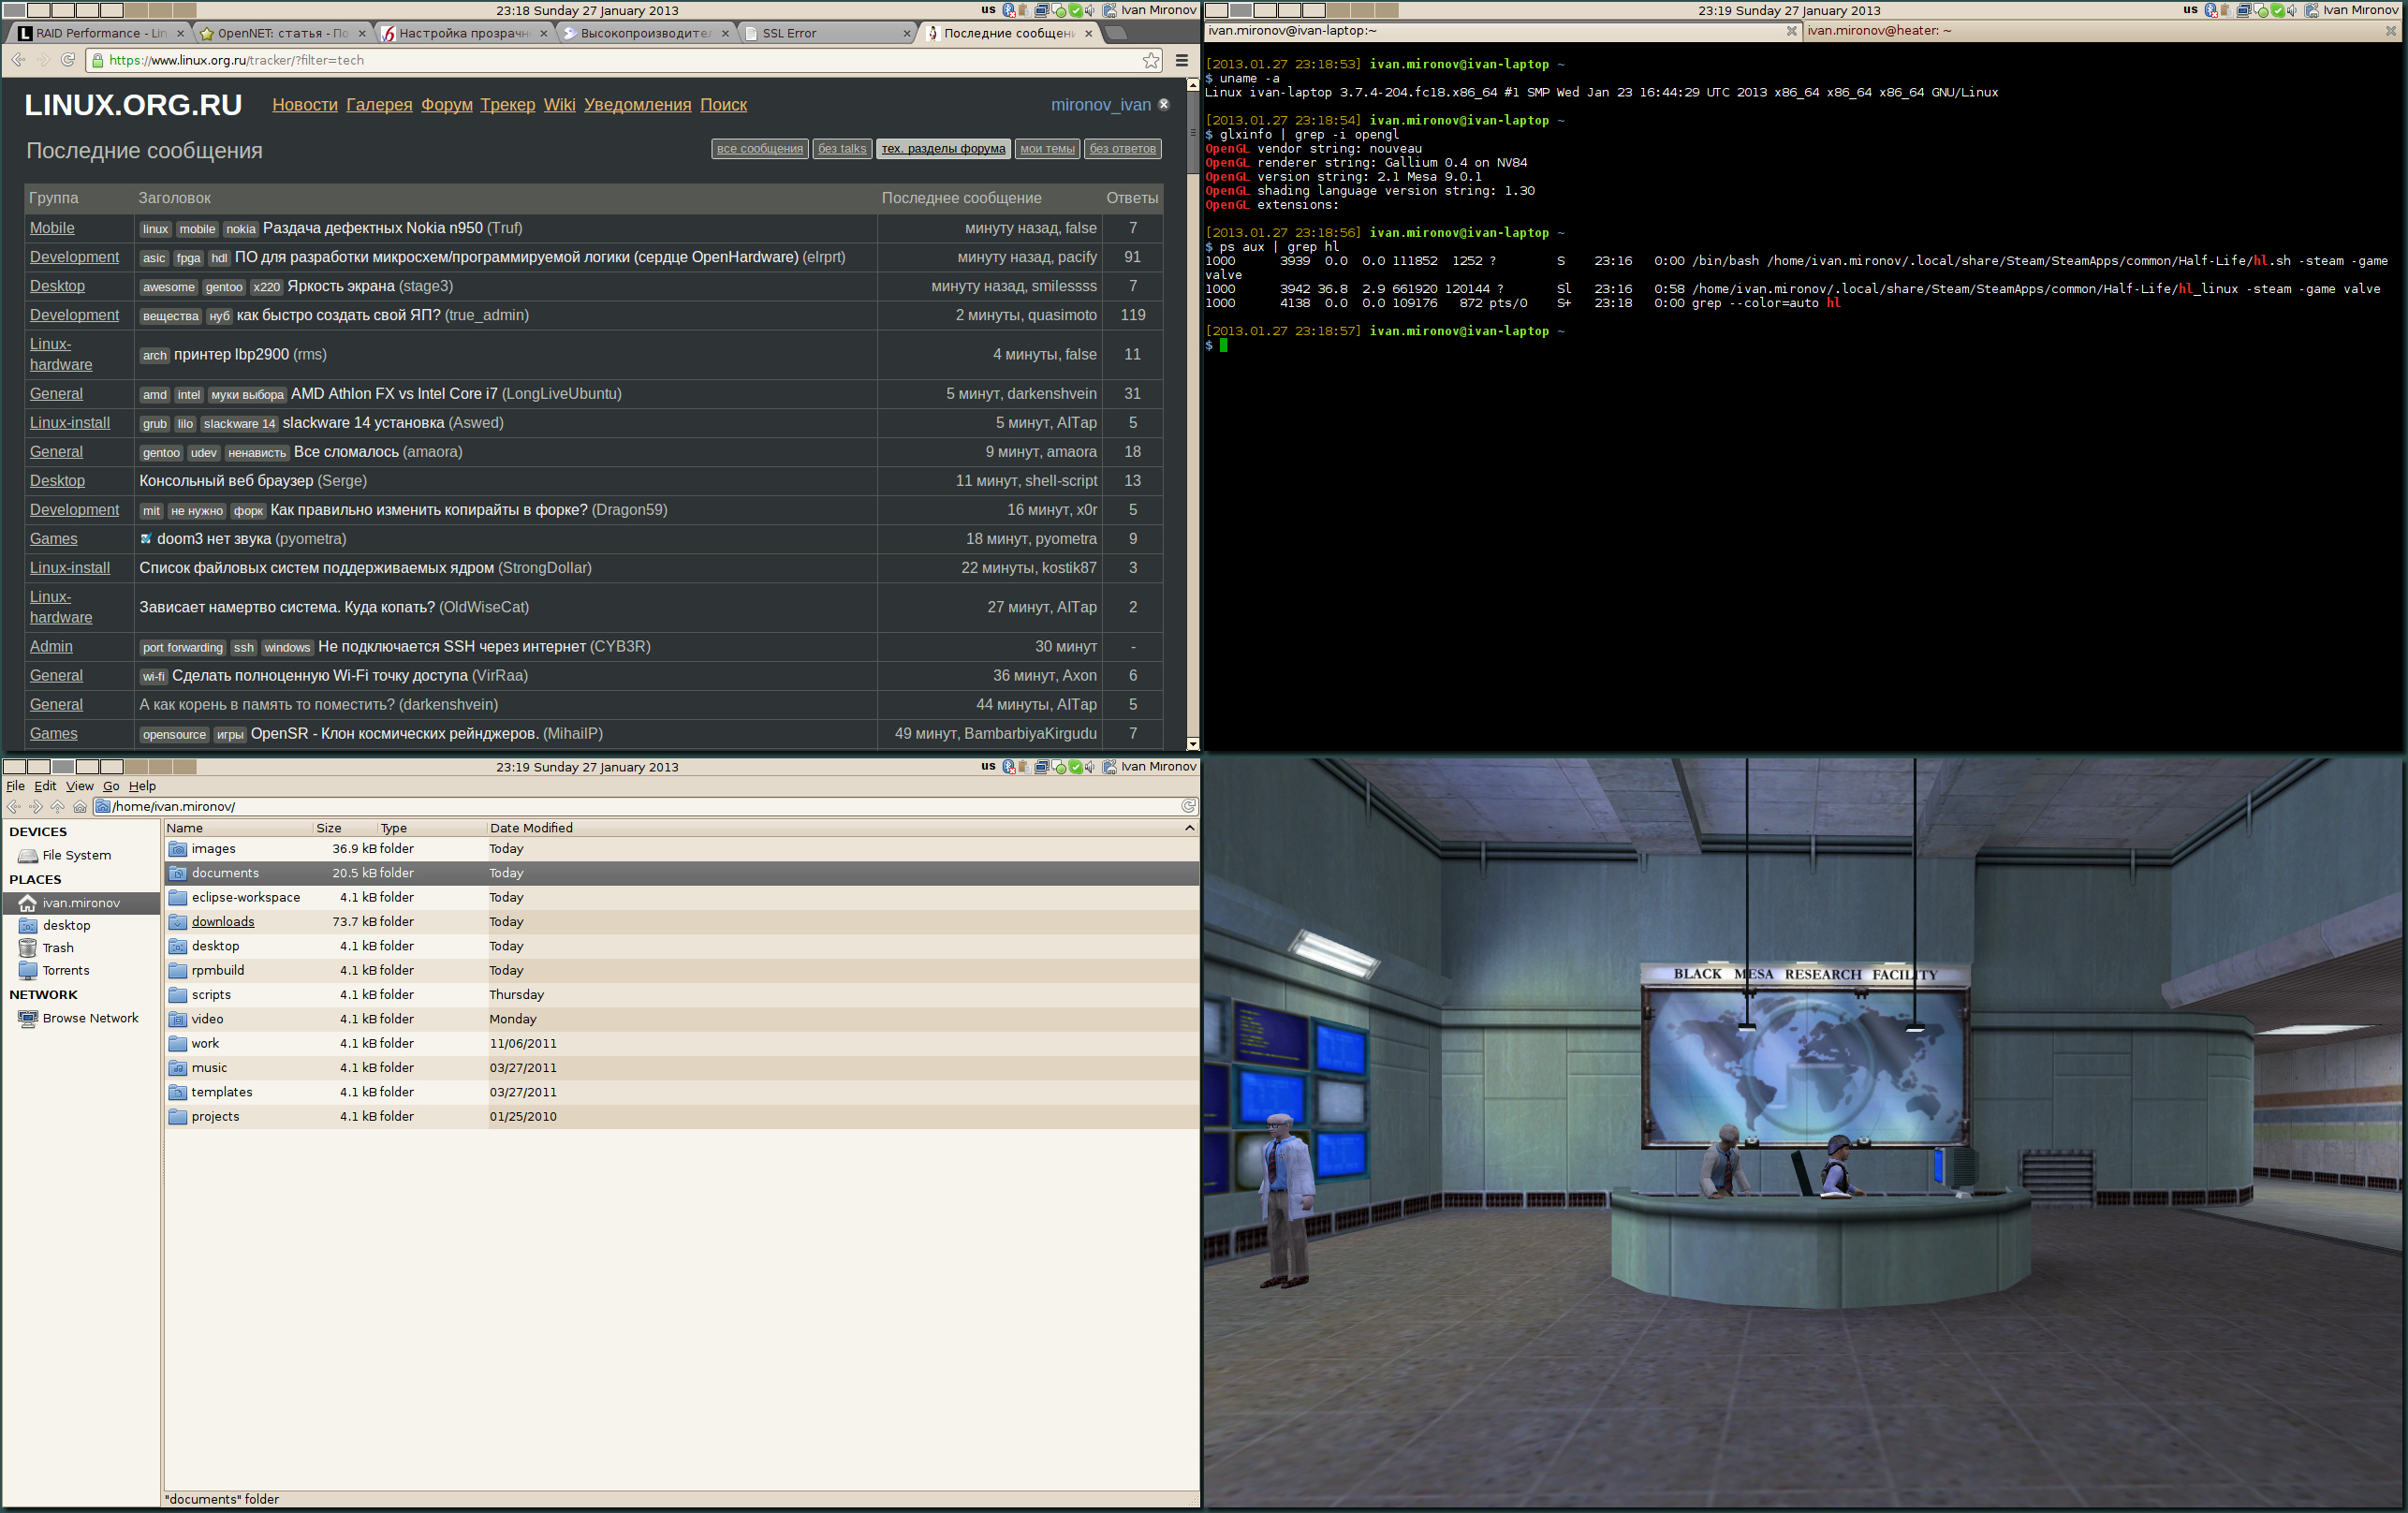Open the Новости link
Screen dimensions: 2408x1513
point(305,105)
